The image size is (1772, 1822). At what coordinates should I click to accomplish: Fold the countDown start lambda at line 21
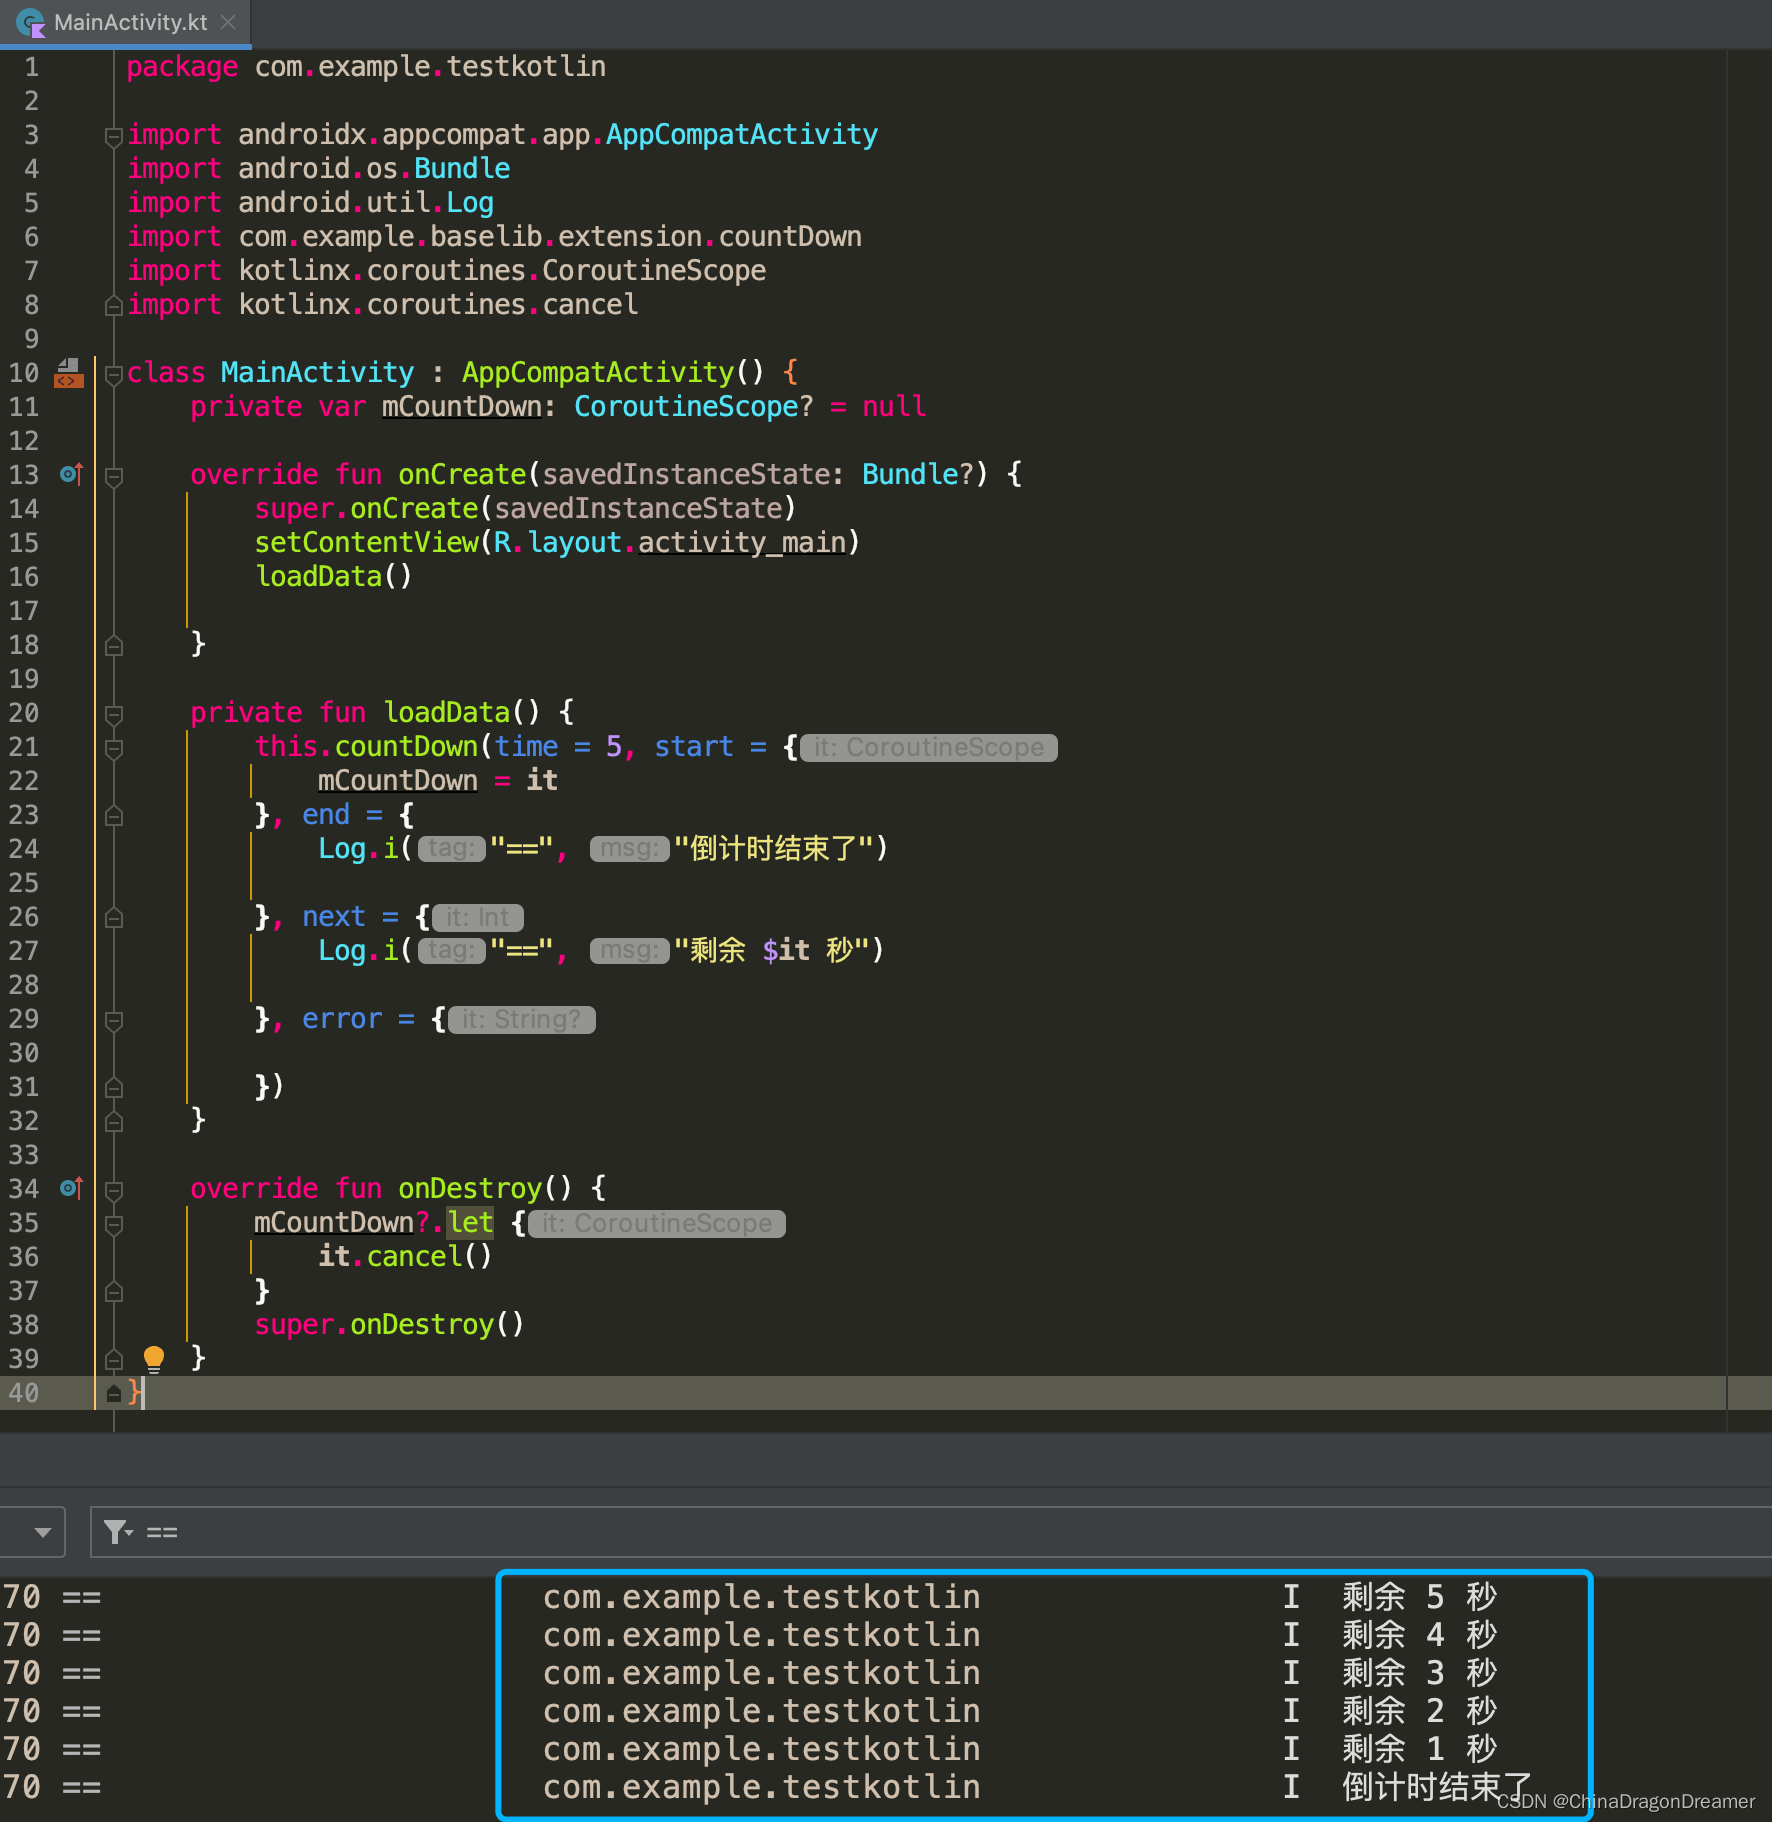tap(114, 748)
